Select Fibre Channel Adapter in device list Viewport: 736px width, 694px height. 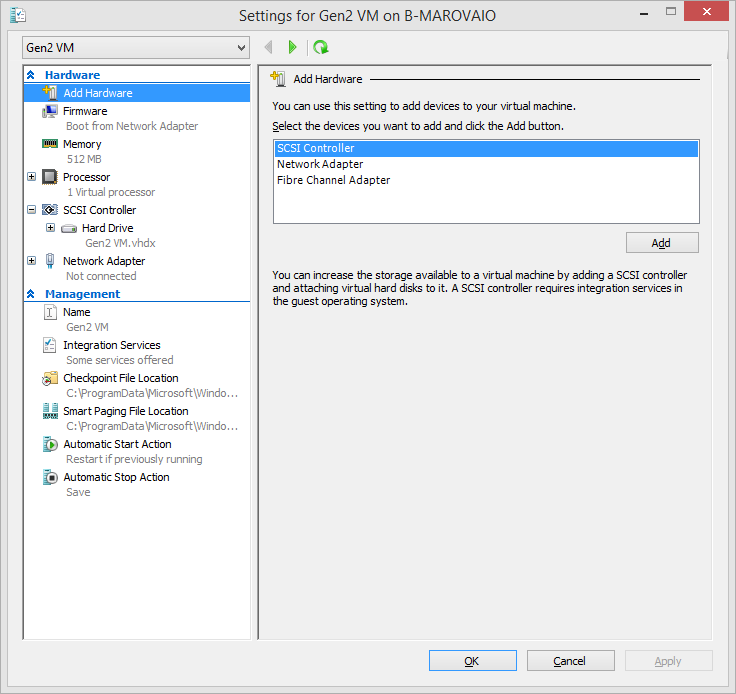point(333,180)
